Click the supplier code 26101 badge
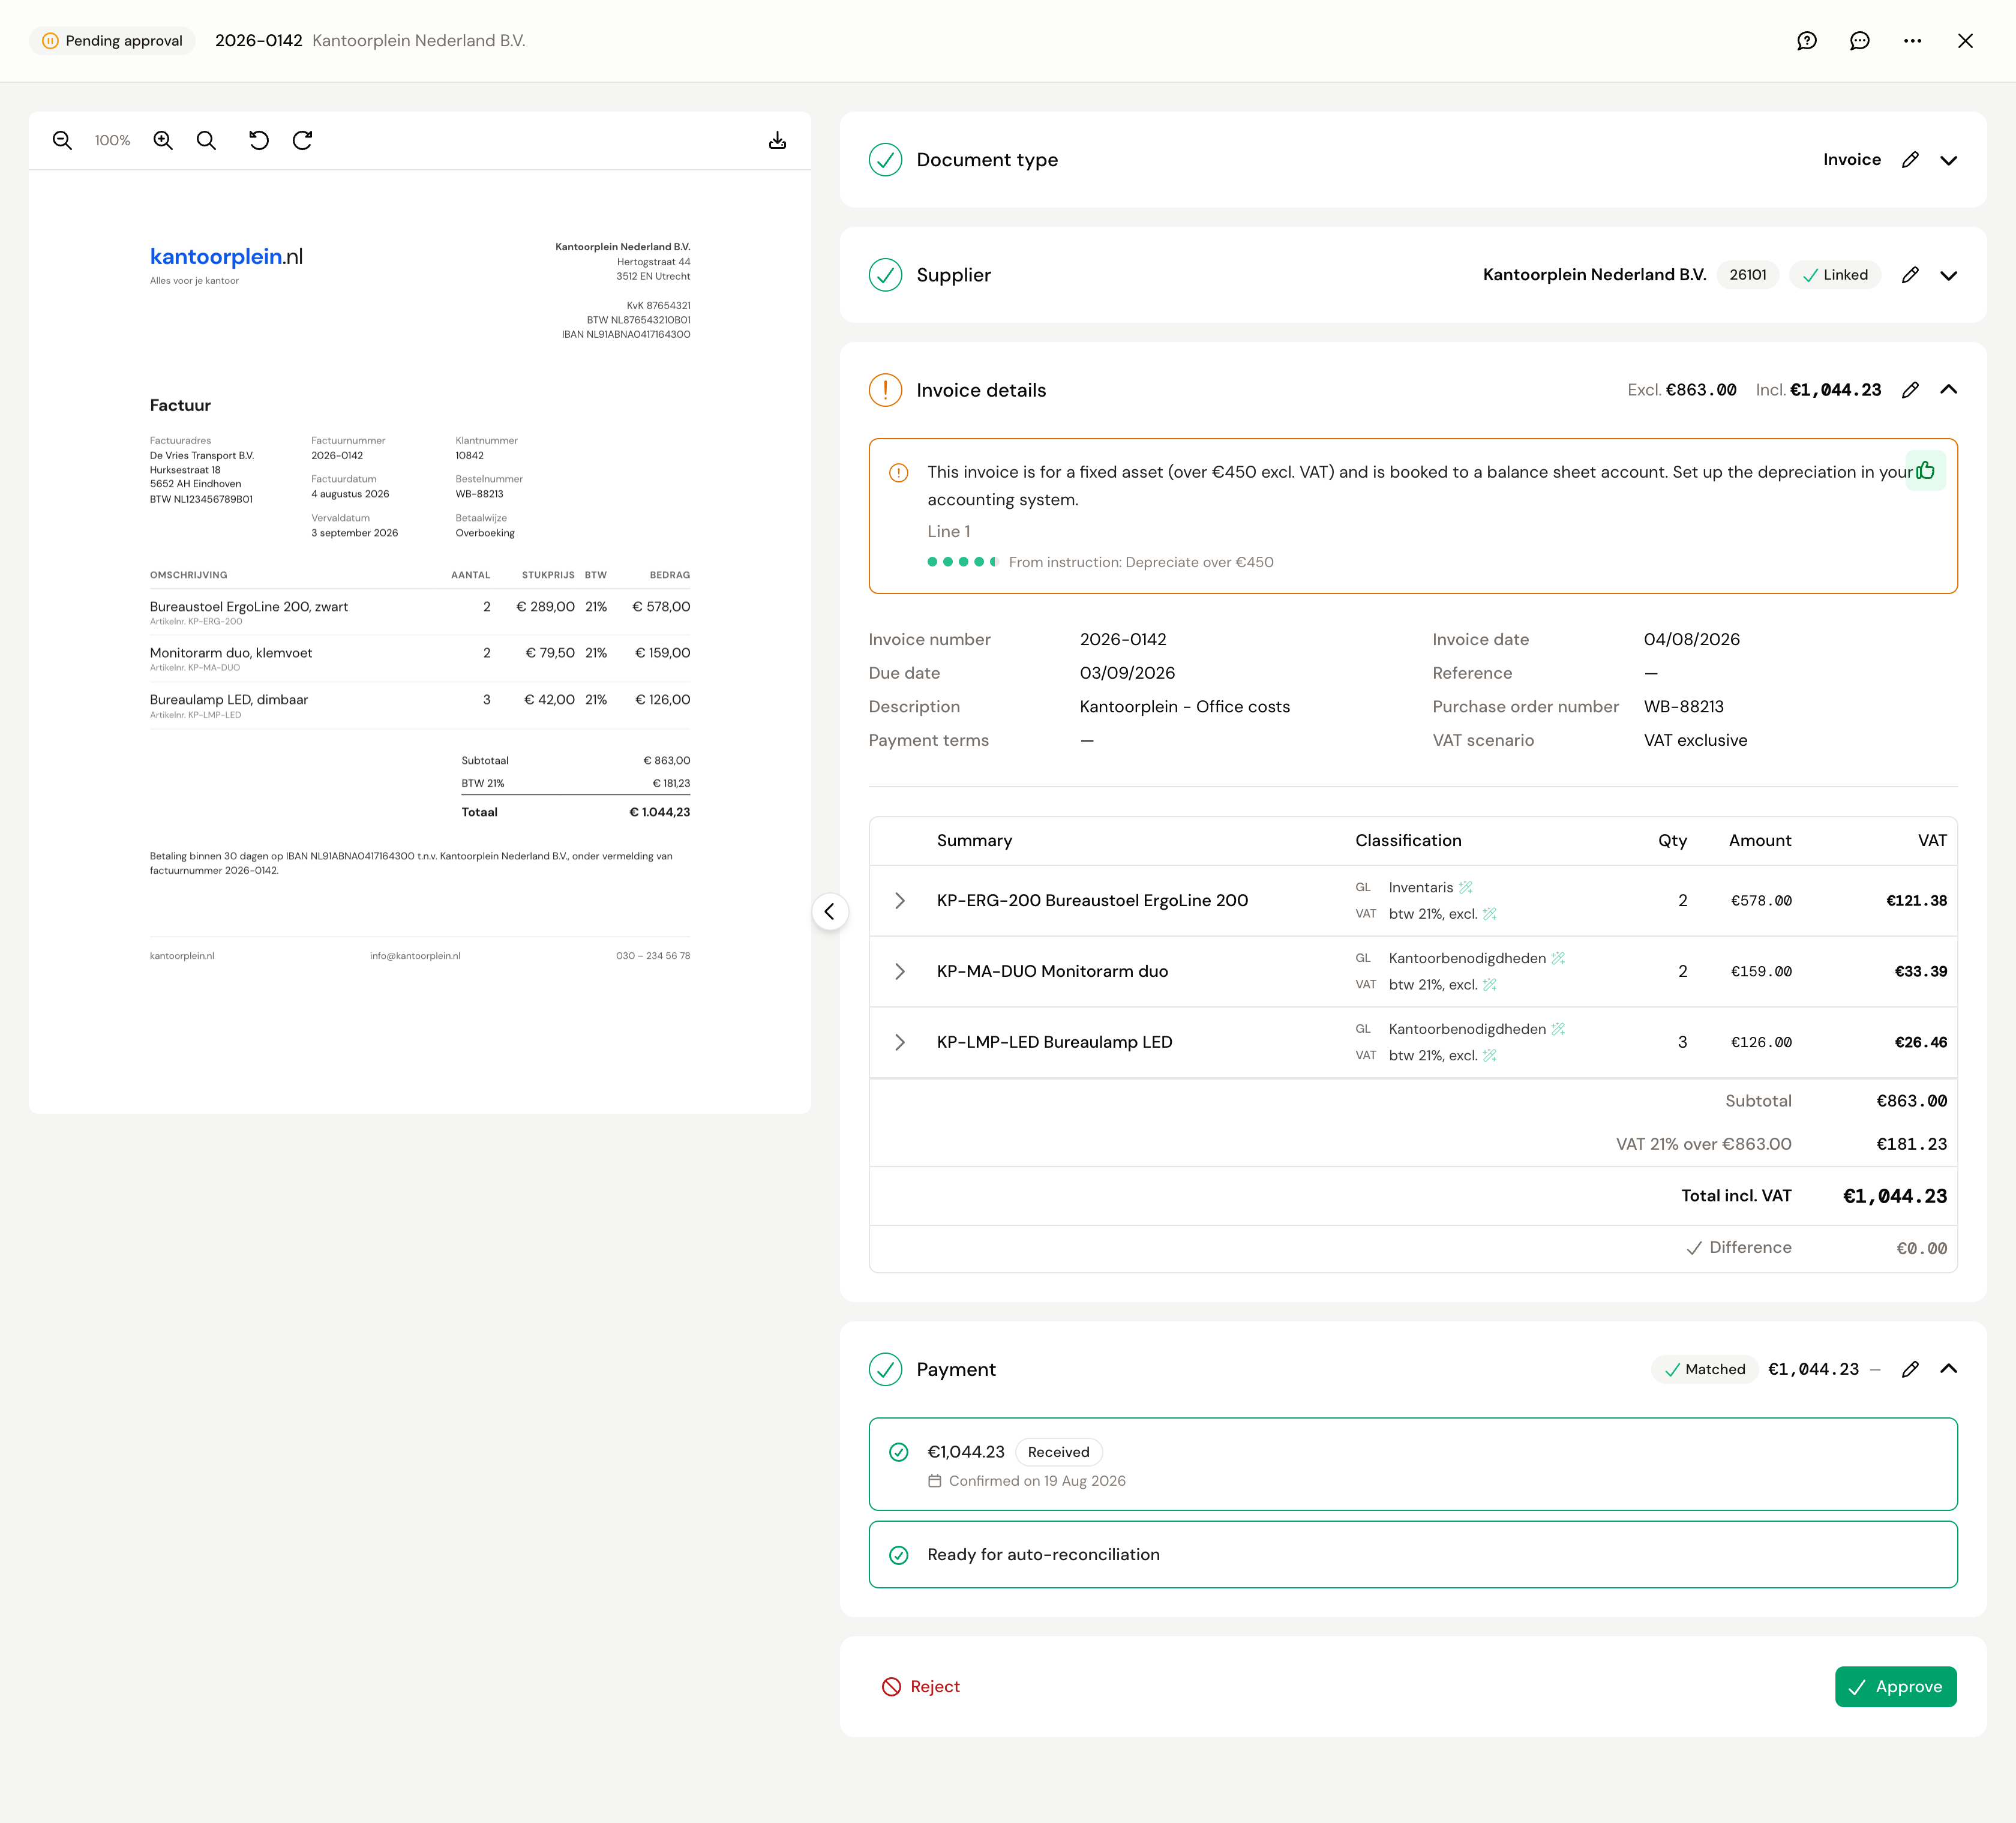The width and height of the screenshot is (2016, 1823). click(x=1747, y=275)
